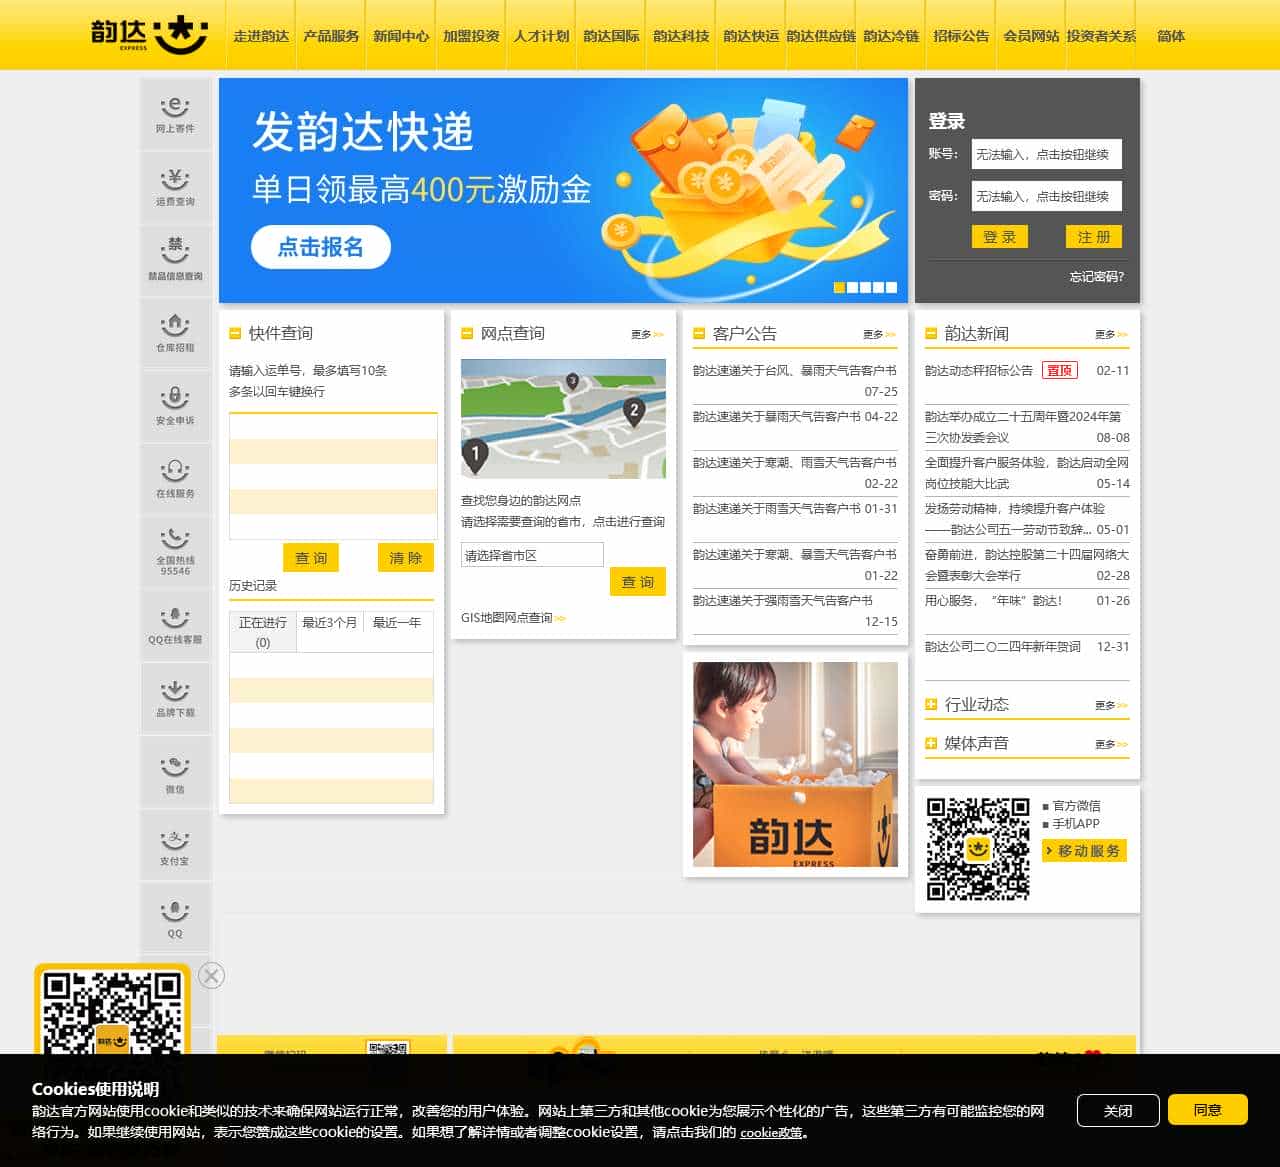The width and height of the screenshot is (1280, 1167).
Task: Click 更多 in 韵达新闻 panel
Action: [1112, 334]
